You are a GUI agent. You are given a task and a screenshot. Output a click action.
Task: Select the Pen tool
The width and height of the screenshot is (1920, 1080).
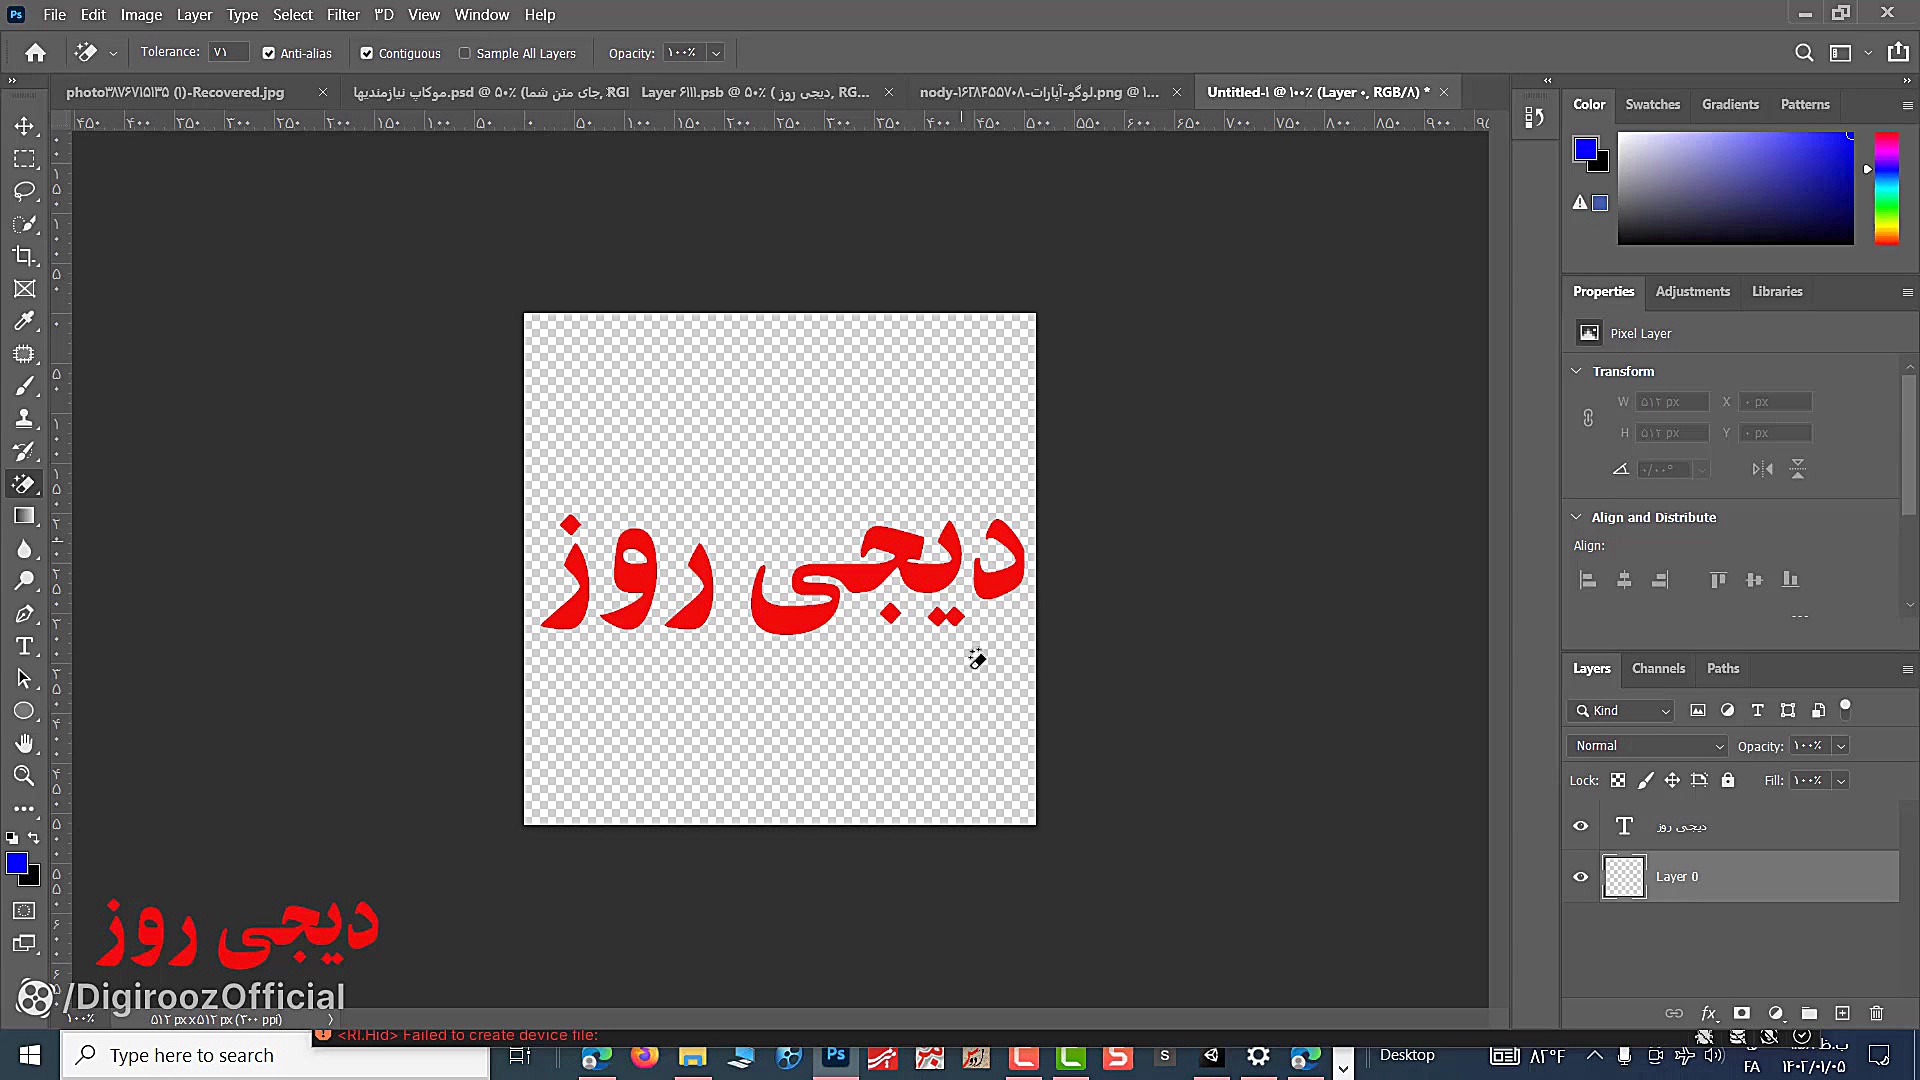(x=25, y=614)
